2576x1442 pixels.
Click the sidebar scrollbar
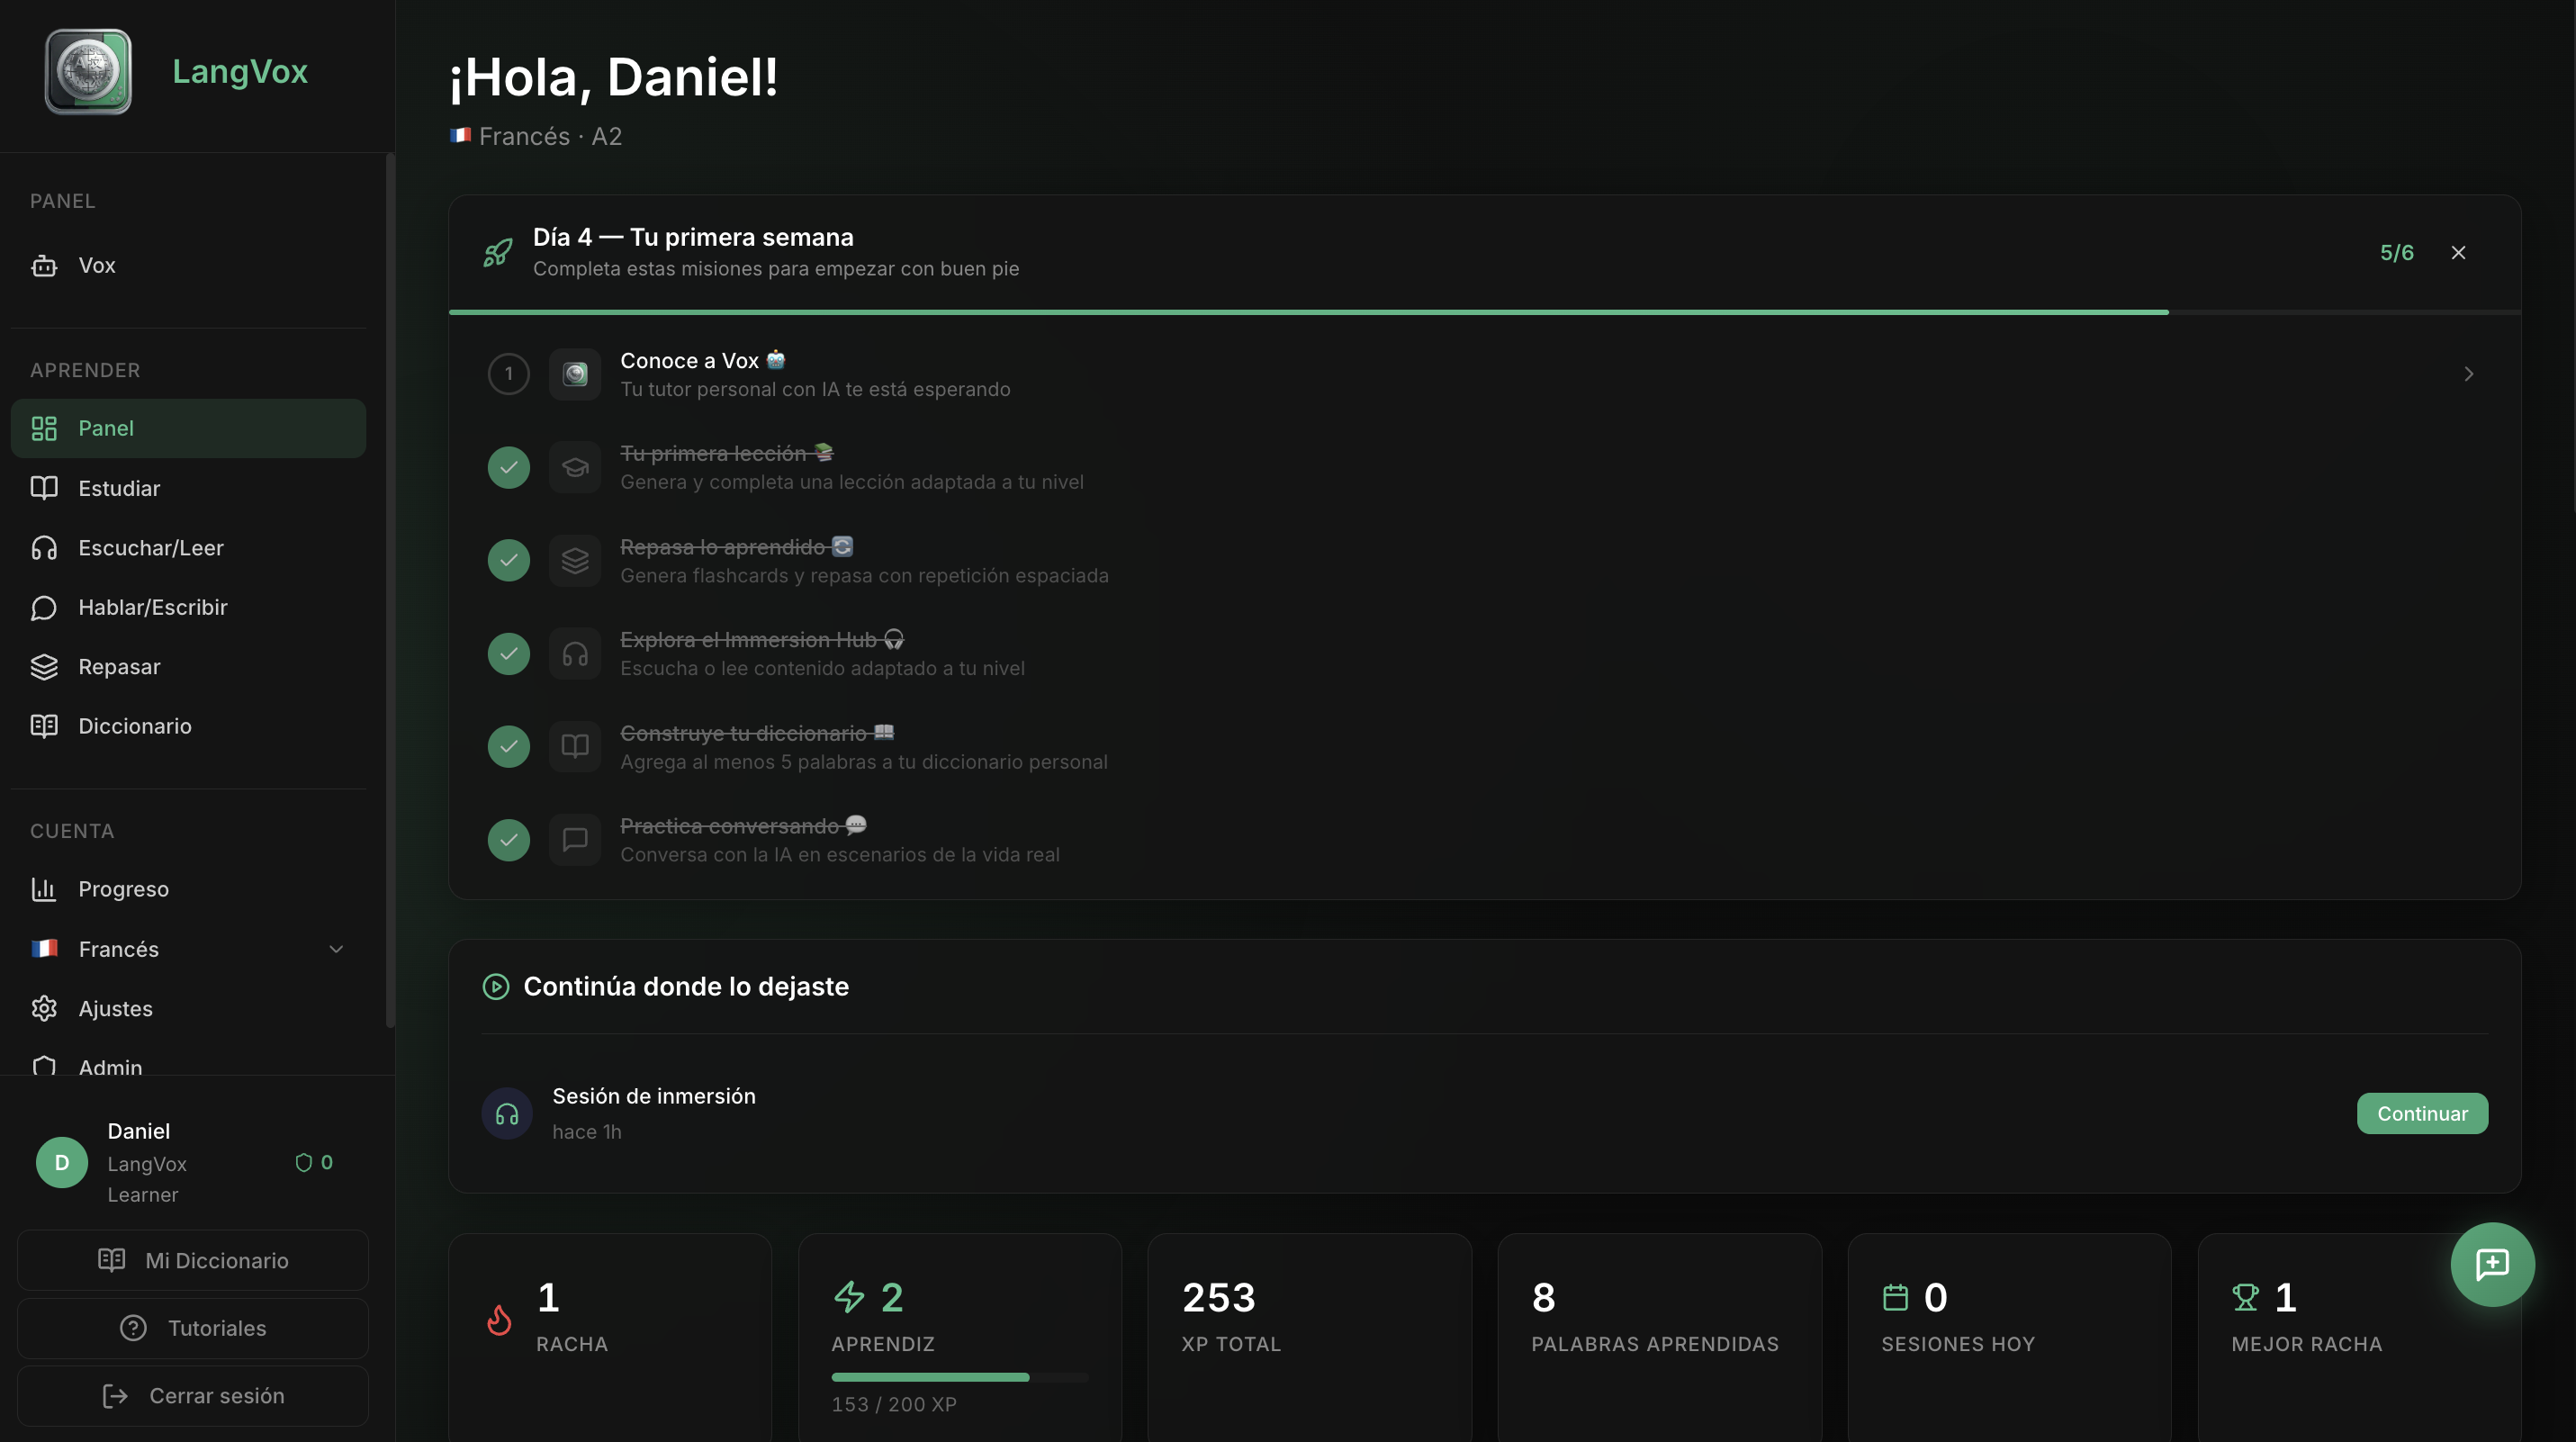click(390, 590)
